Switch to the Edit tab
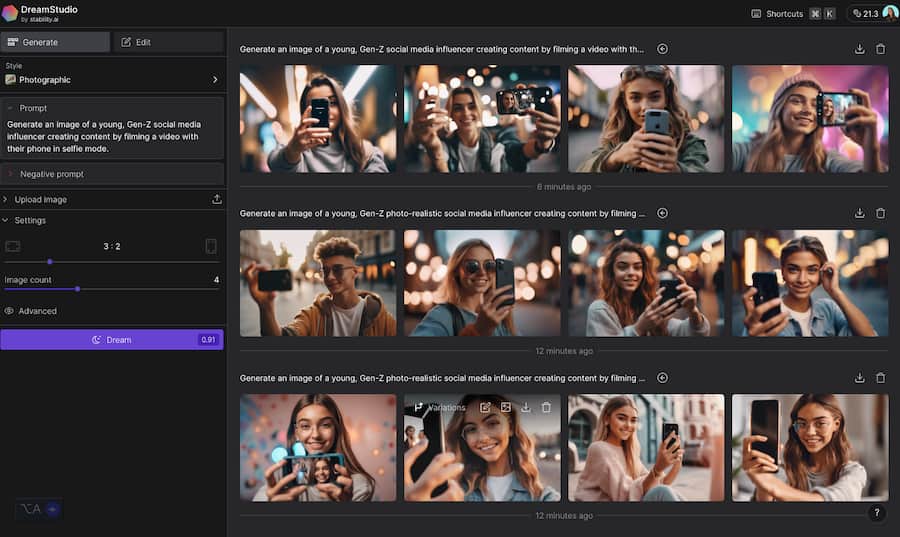The width and height of the screenshot is (900, 537). (x=168, y=42)
